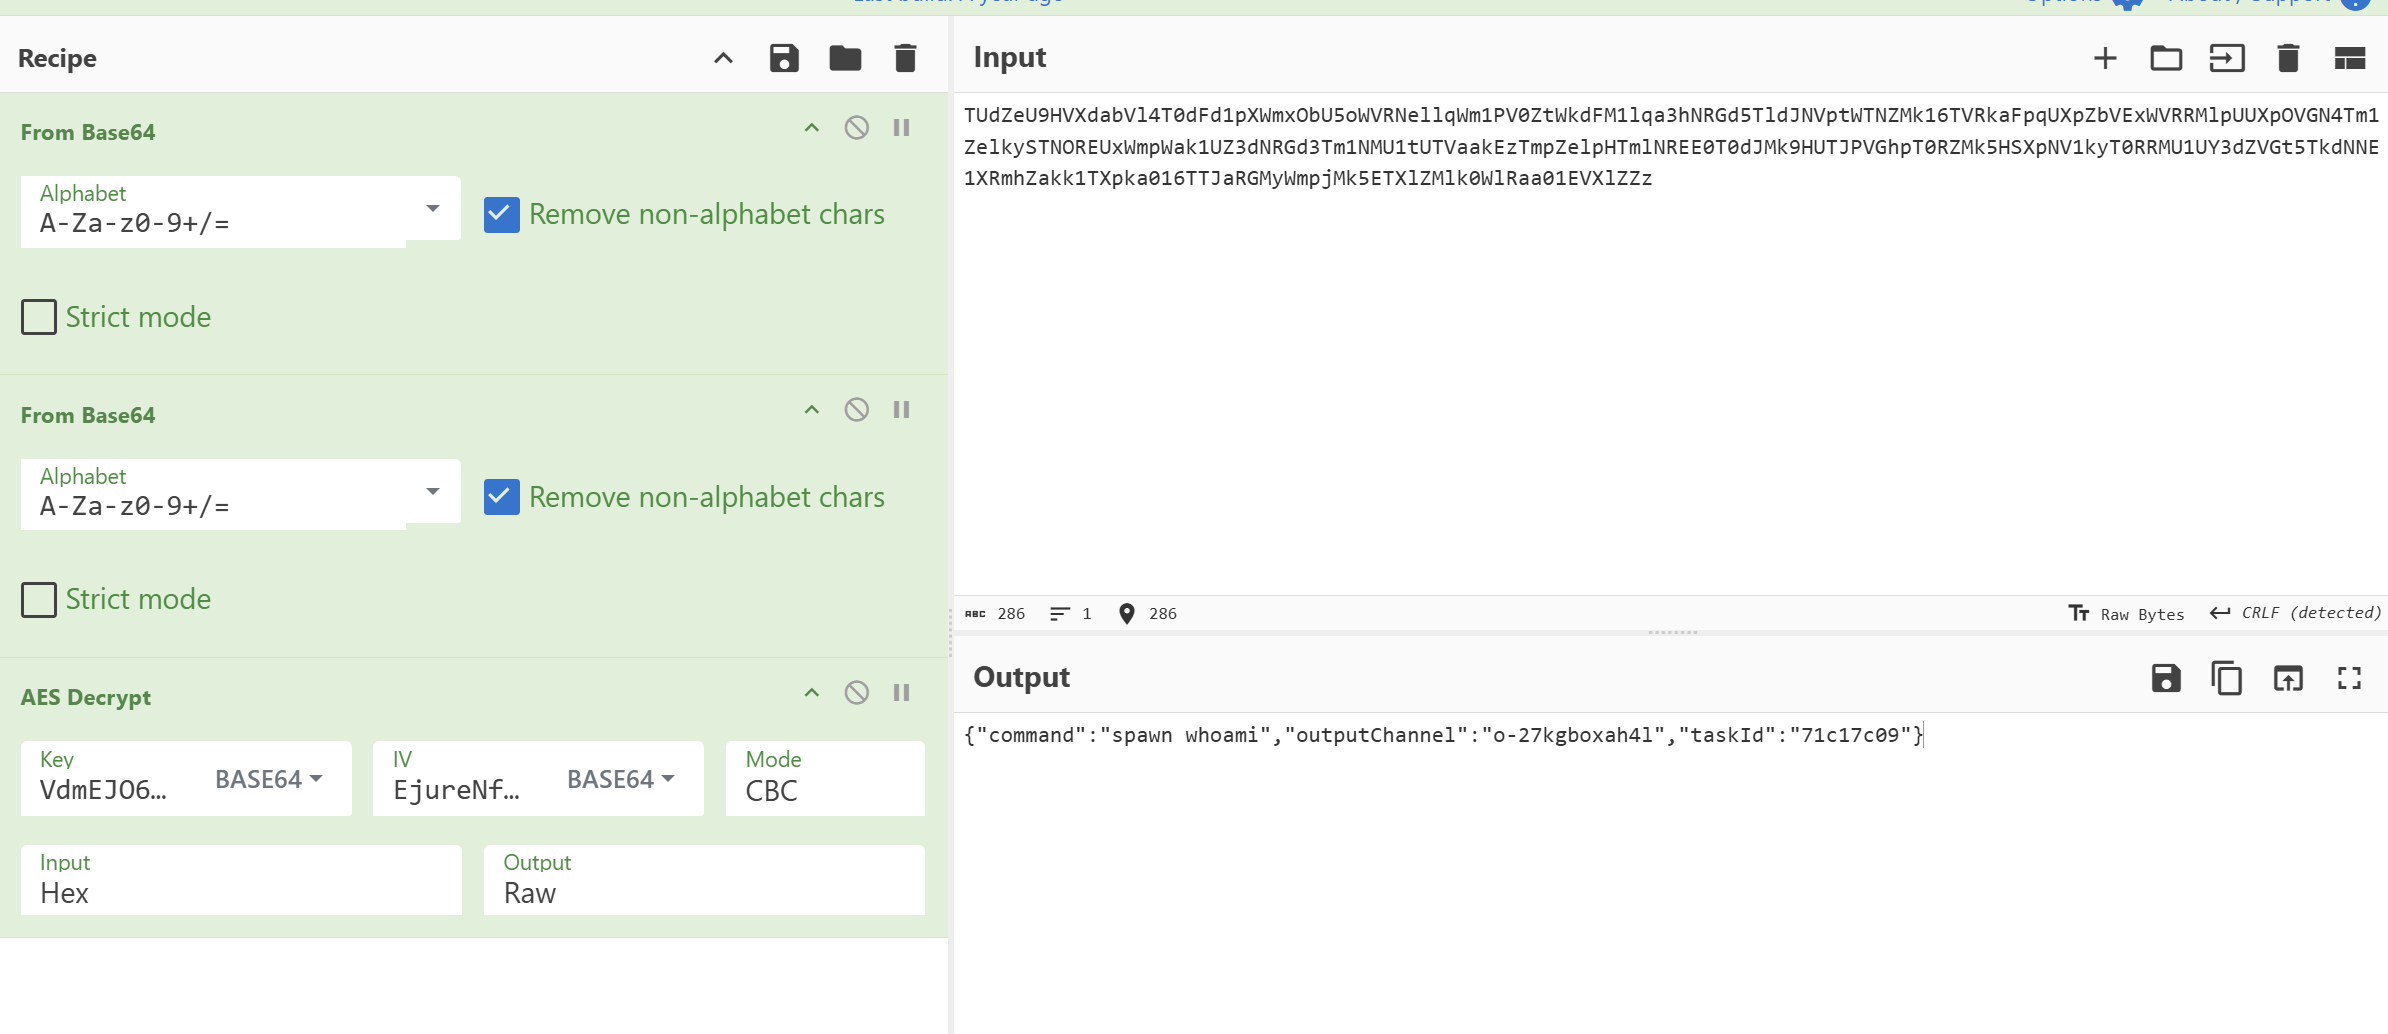Clear input and output trash icon
Viewport: 2388px width, 1034px height.
click(2288, 58)
